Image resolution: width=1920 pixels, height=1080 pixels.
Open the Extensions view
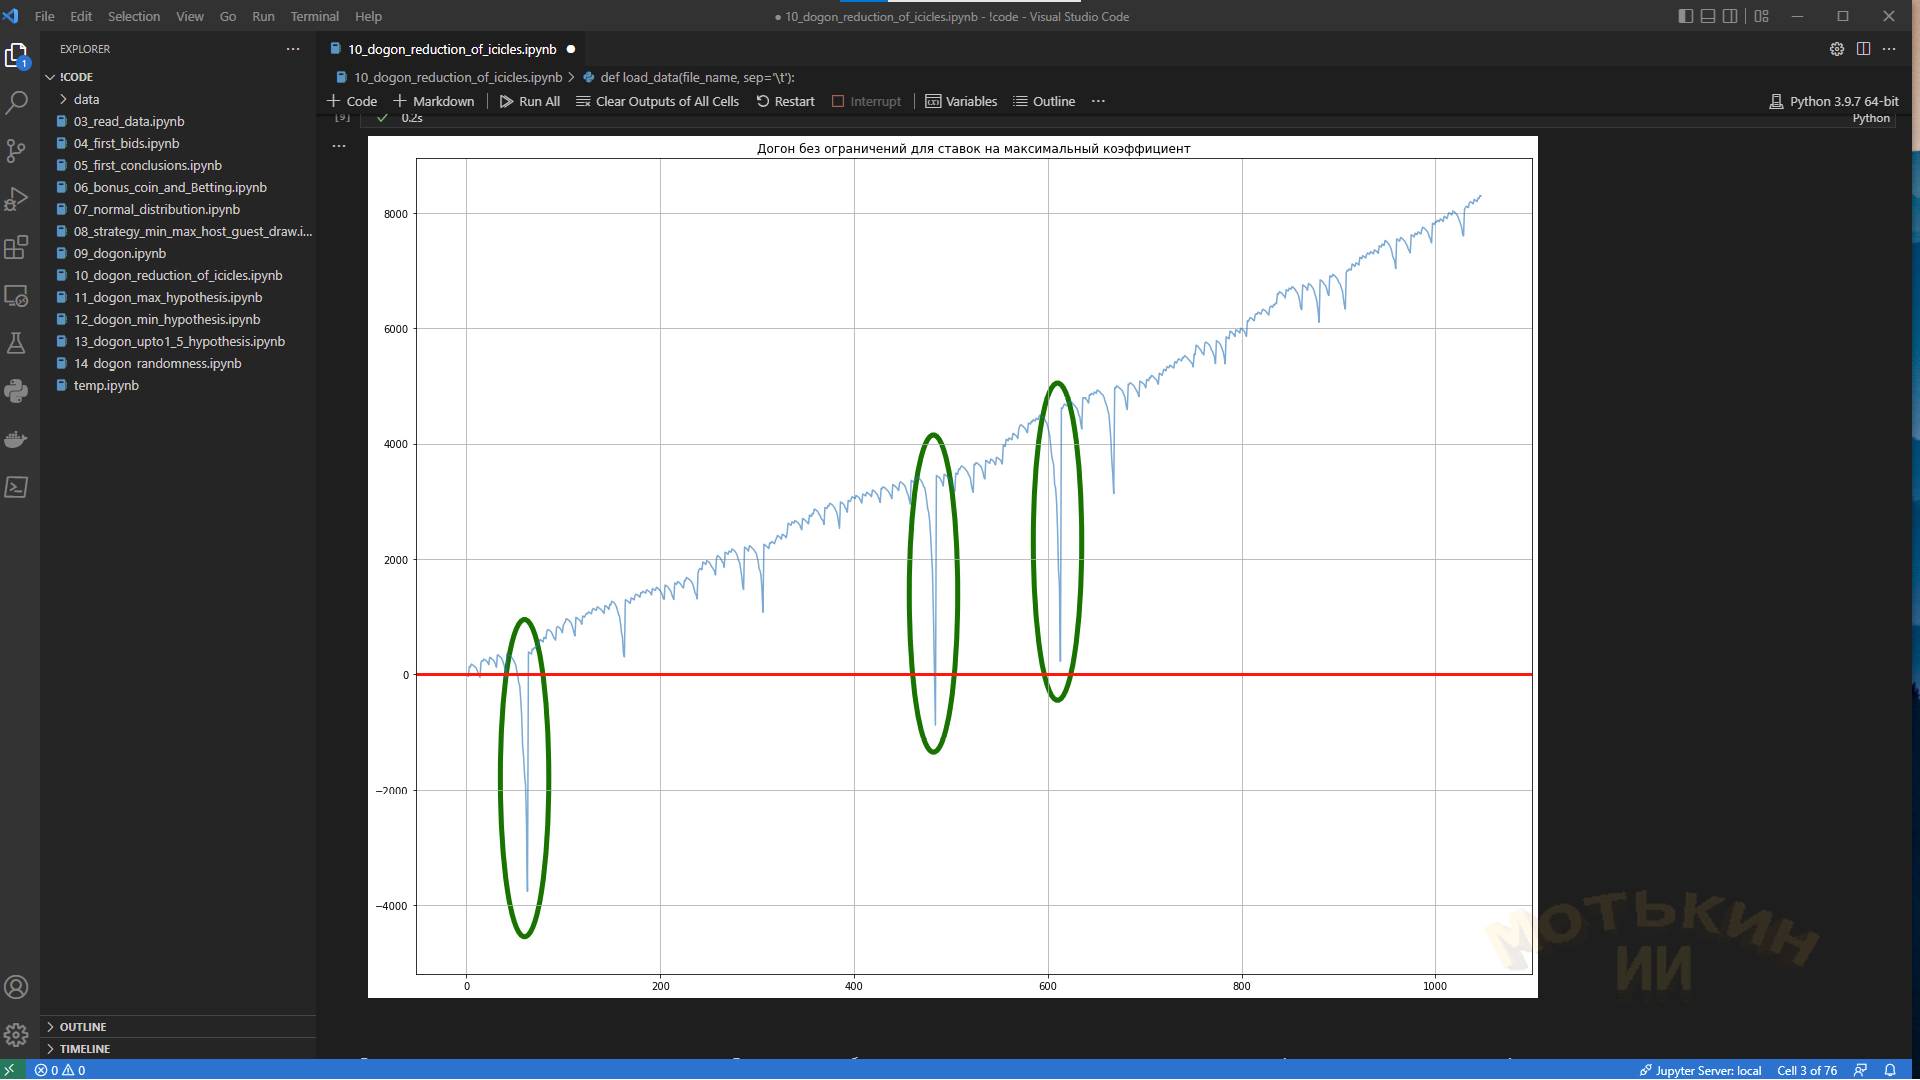tap(17, 247)
